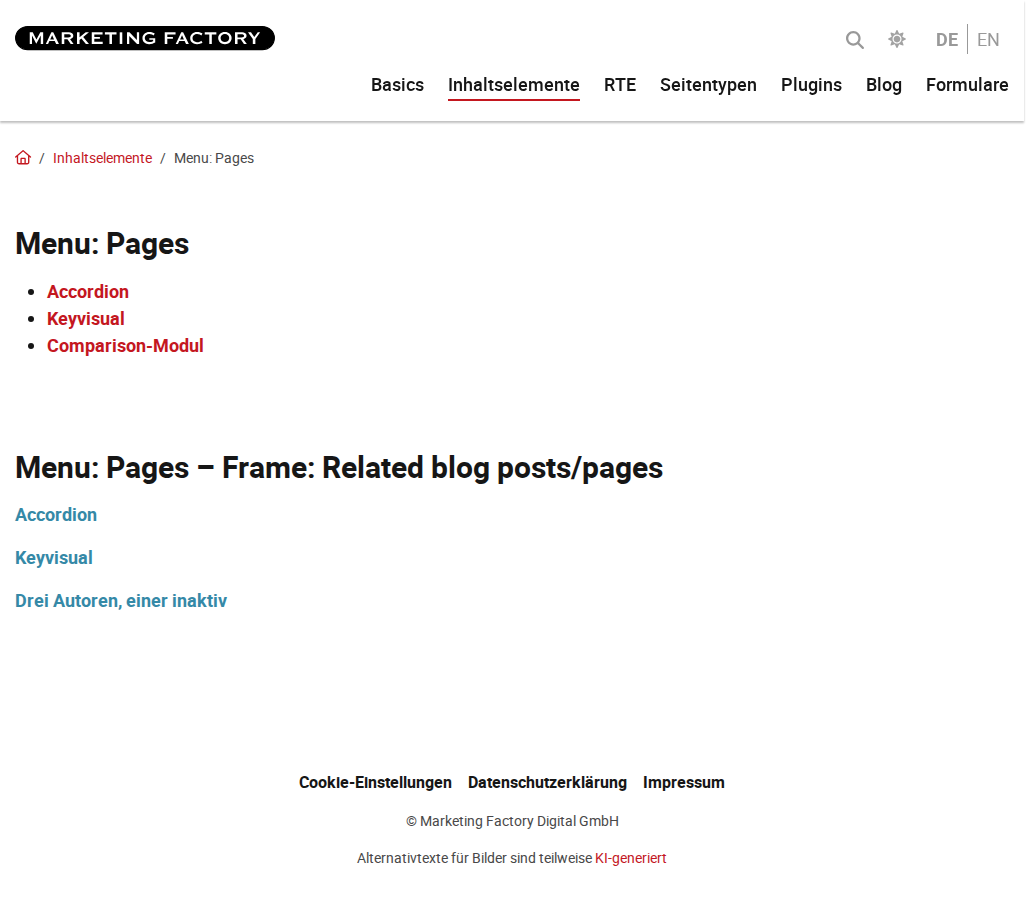Open the Inhaltselemente navigation item
1032x900 pixels.
[x=513, y=86]
